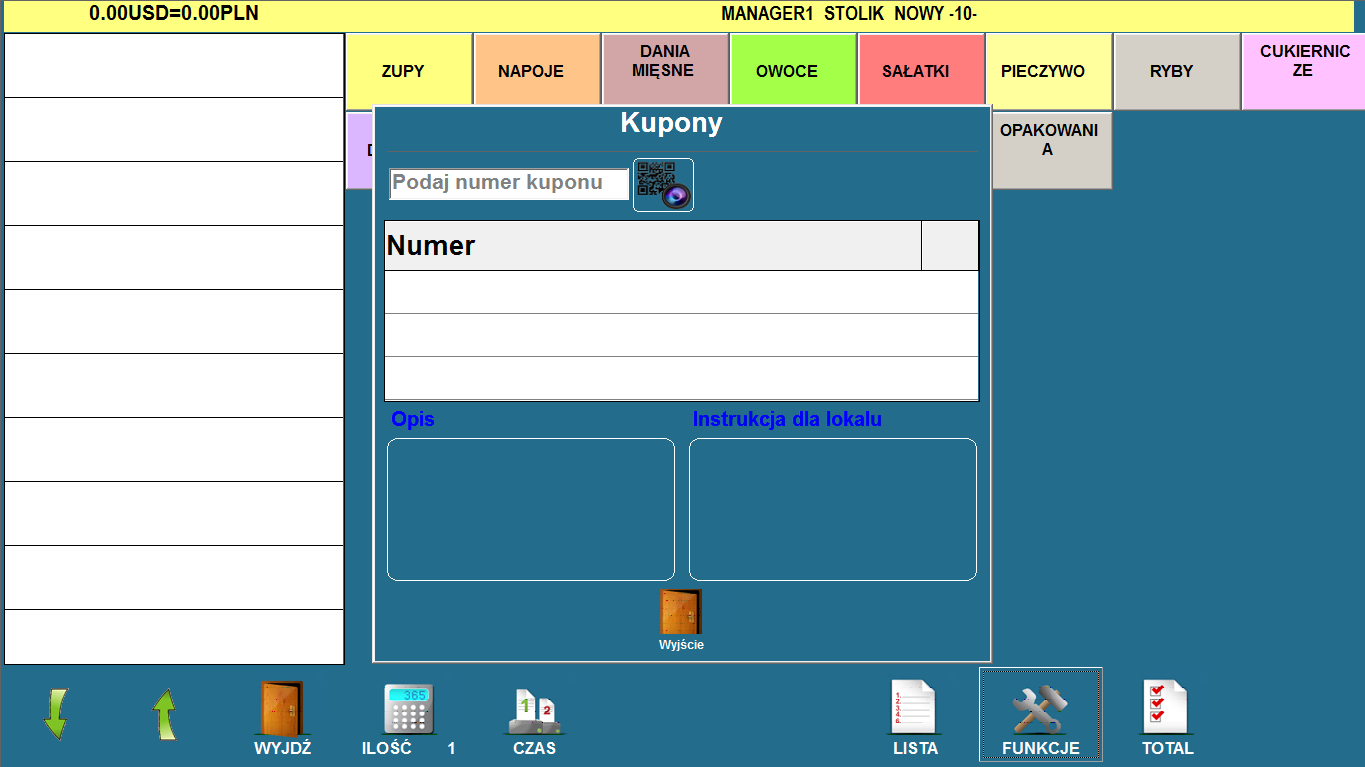Select the SAŁATKI category

(x=921, y=69)
